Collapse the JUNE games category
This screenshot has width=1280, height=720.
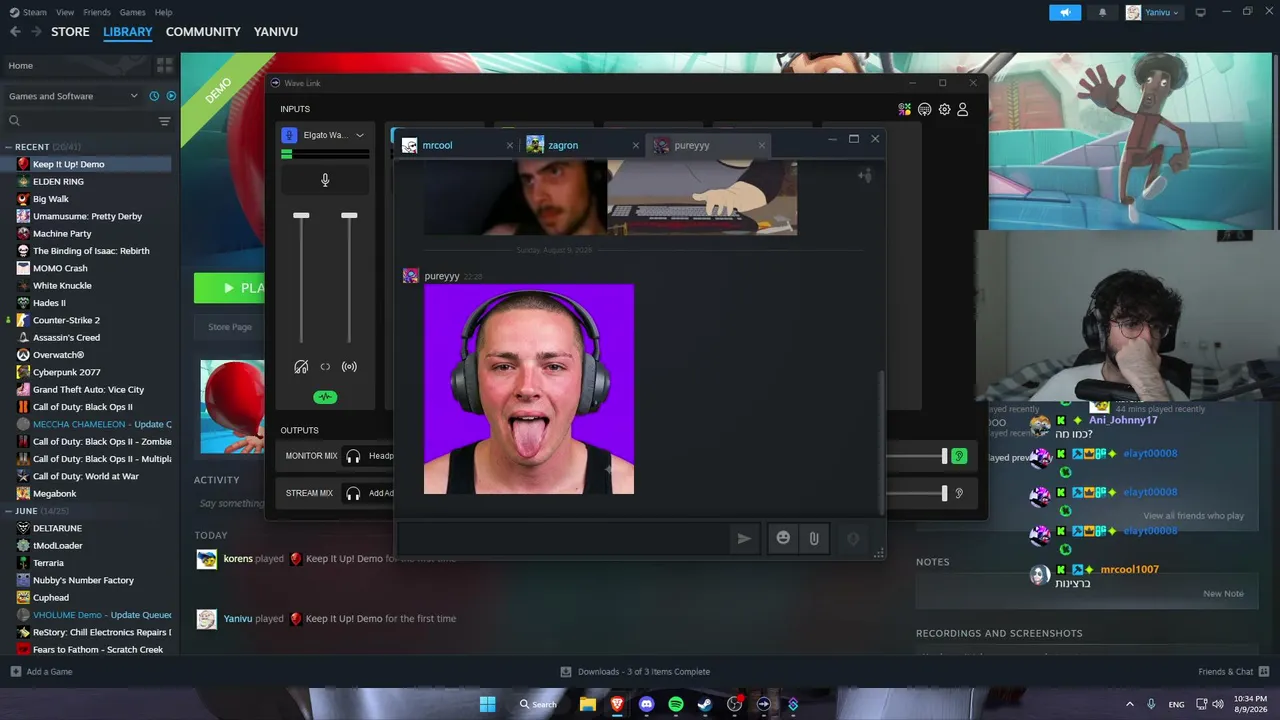point(10,511)
